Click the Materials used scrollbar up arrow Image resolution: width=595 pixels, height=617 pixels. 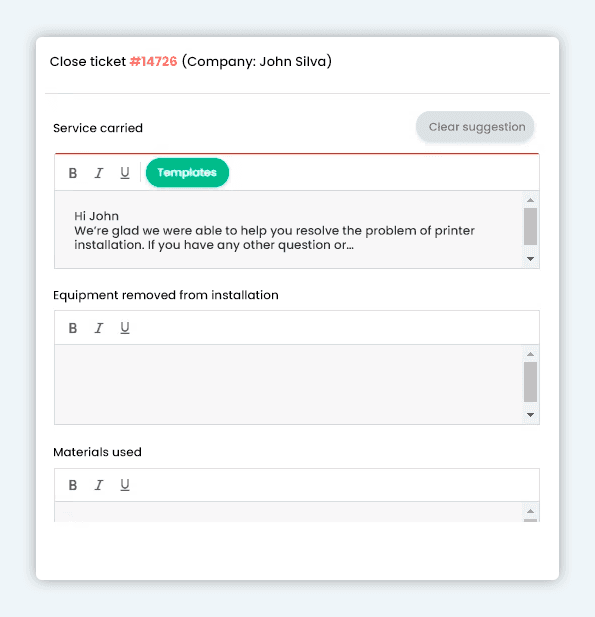[x=530, y=511]
